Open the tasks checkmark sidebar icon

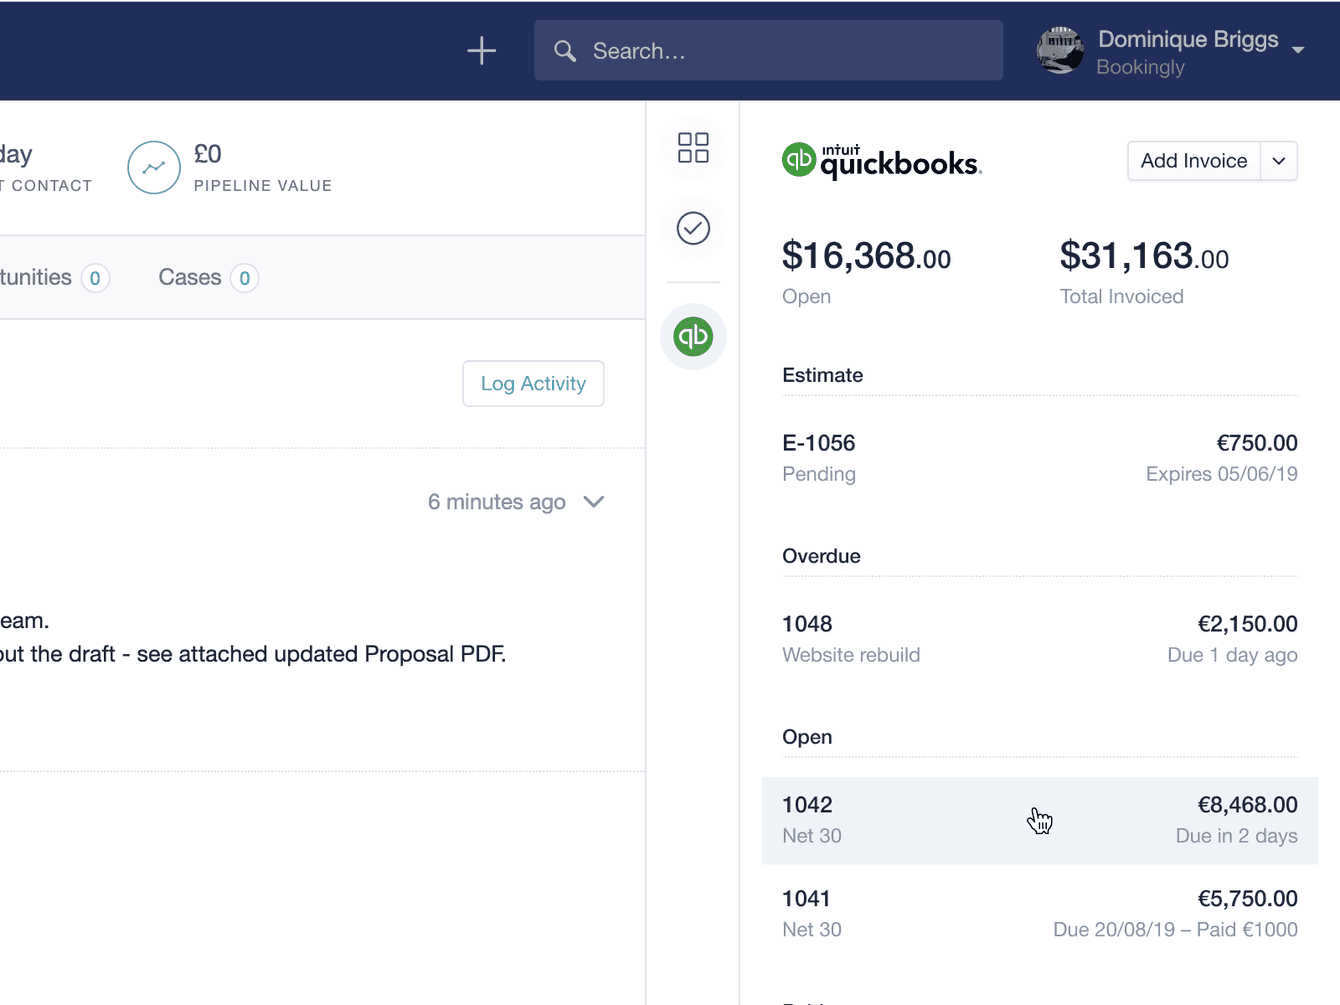[693, 228]
